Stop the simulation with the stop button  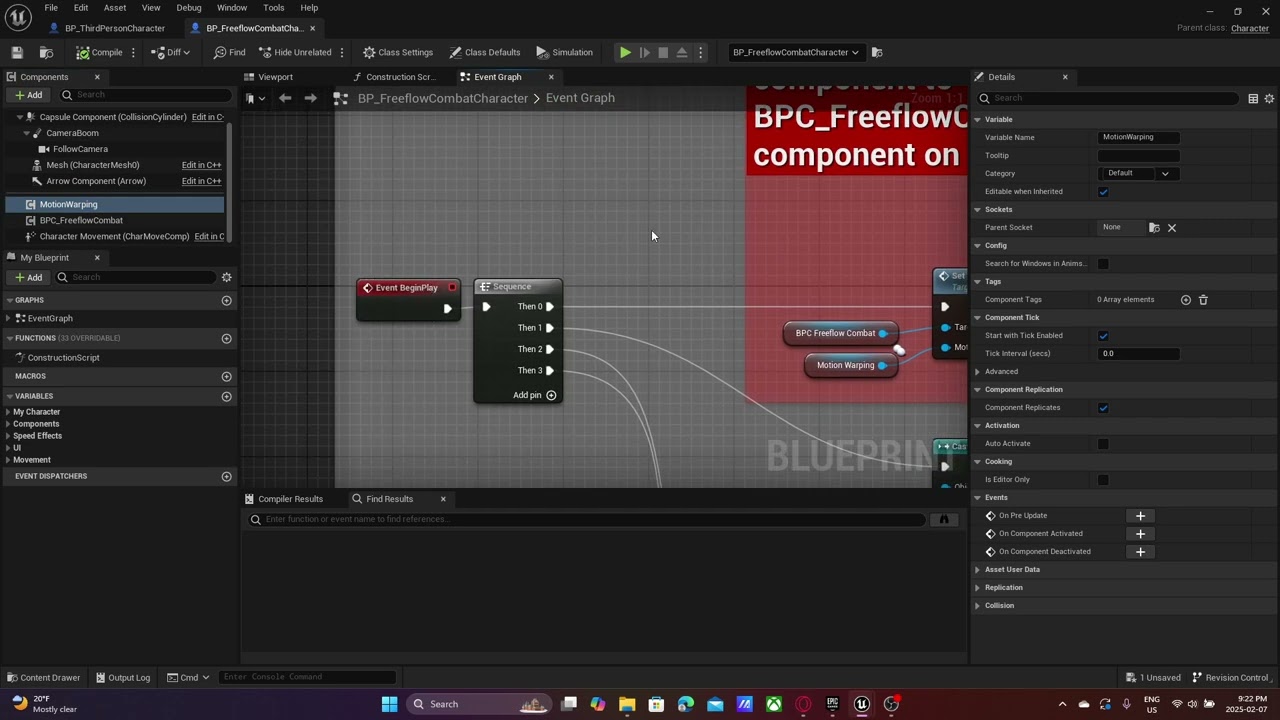pos(663,52)
